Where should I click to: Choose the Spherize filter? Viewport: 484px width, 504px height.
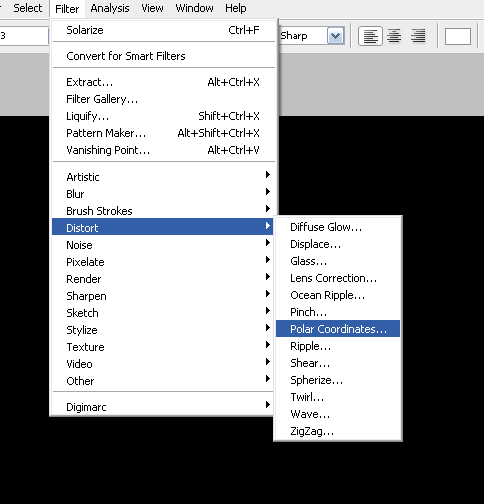tap(338, 380)
